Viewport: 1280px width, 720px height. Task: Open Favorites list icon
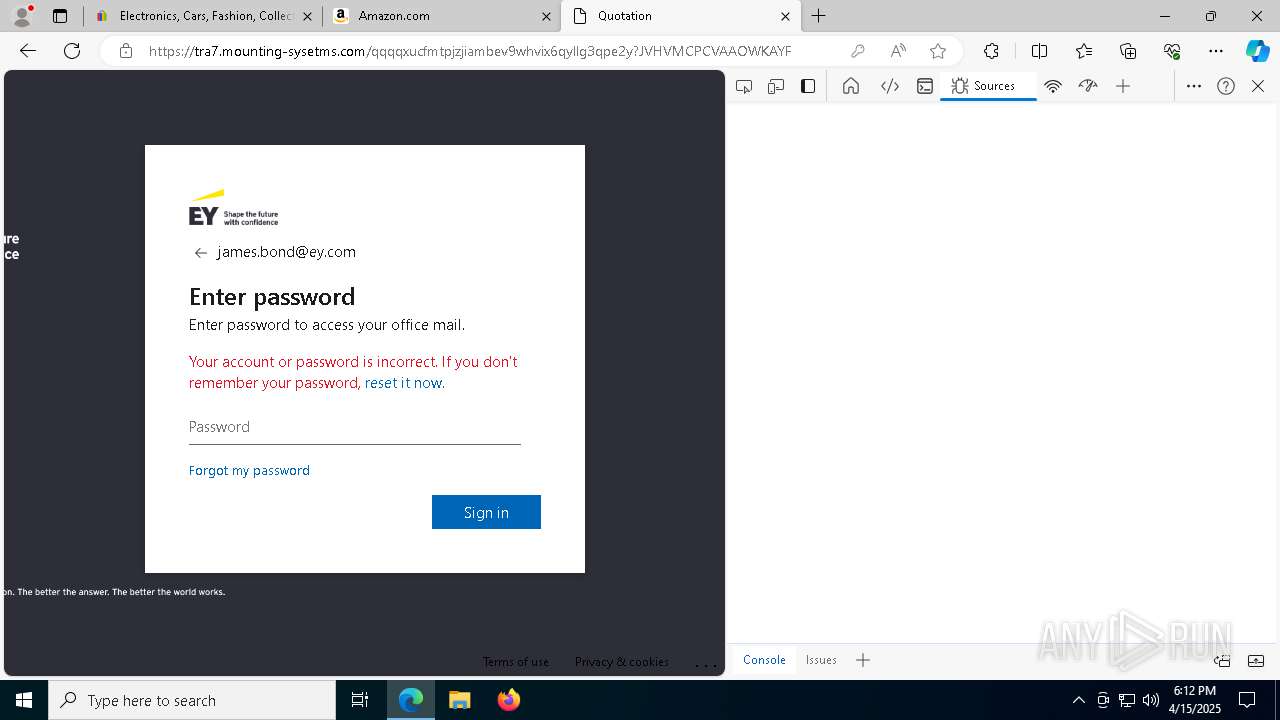[1084, 51]
